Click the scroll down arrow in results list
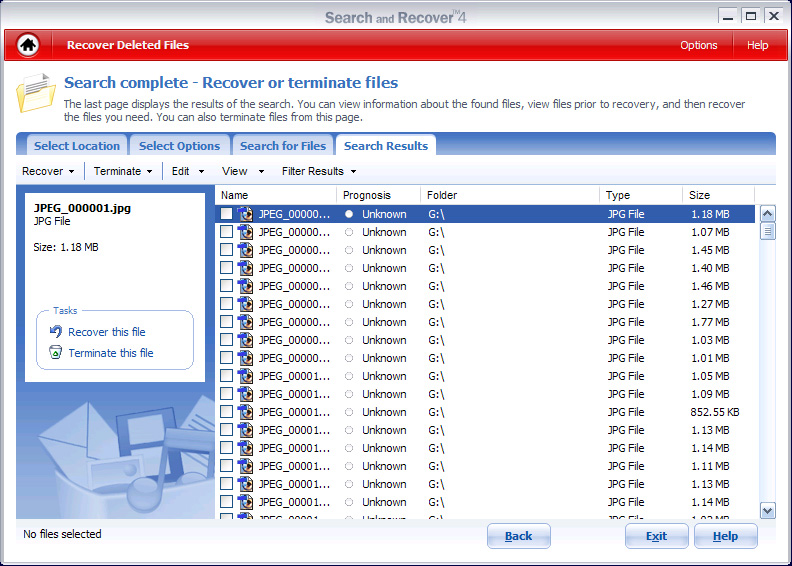 767,510
